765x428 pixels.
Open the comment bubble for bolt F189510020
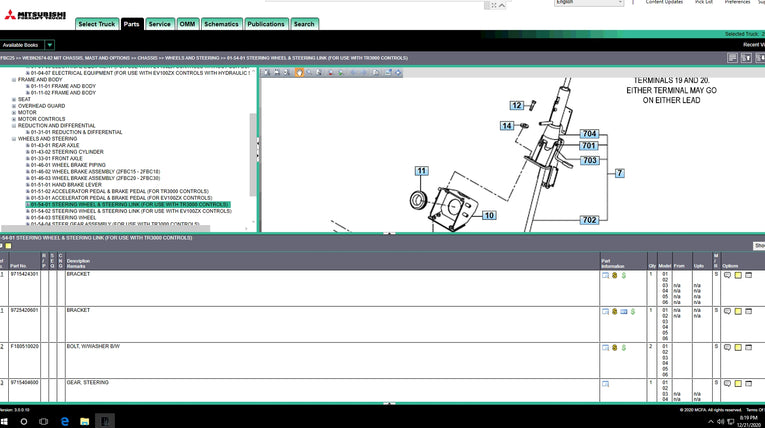tap(726, 346)
